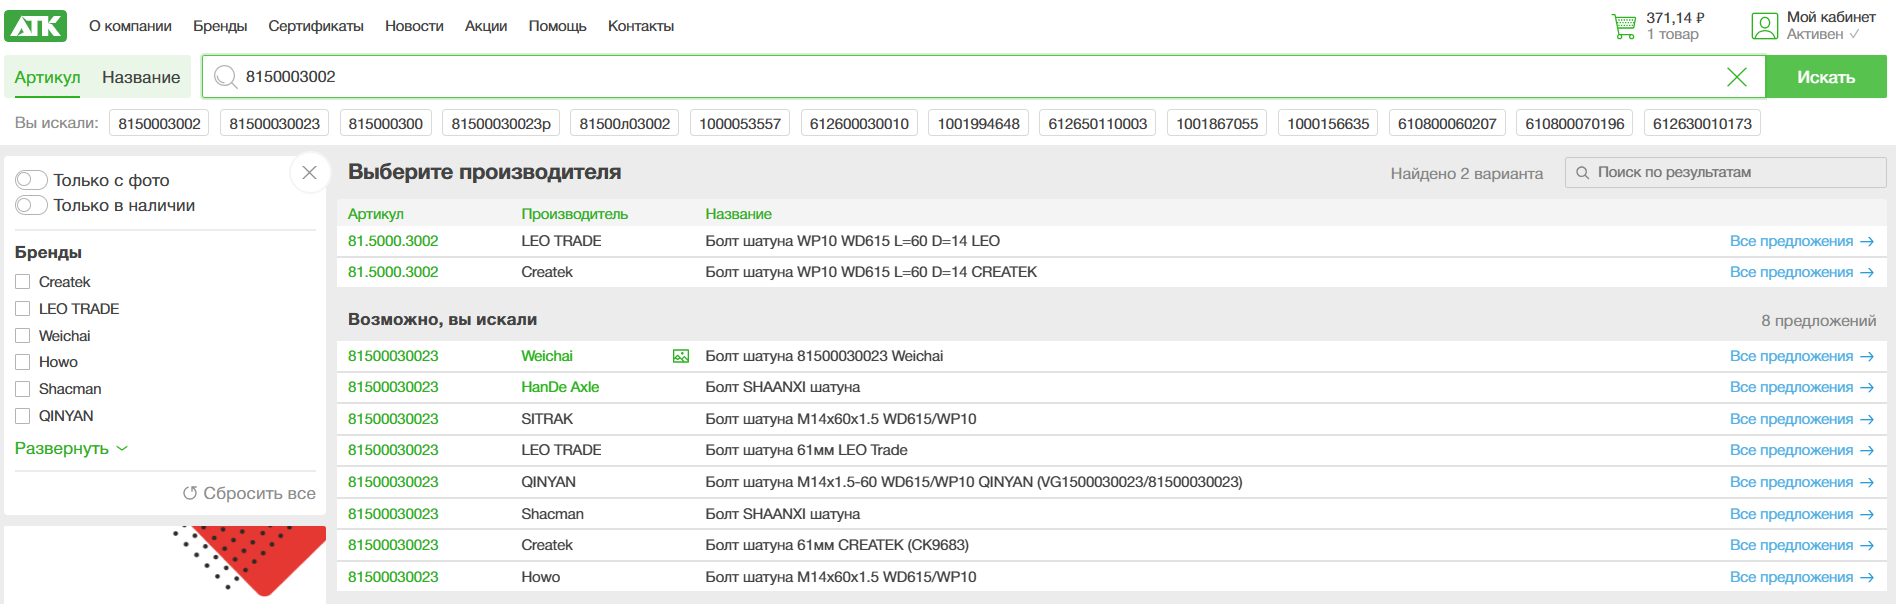
Task: Click the photo icon in Weichai row
Action: [681, 356]
